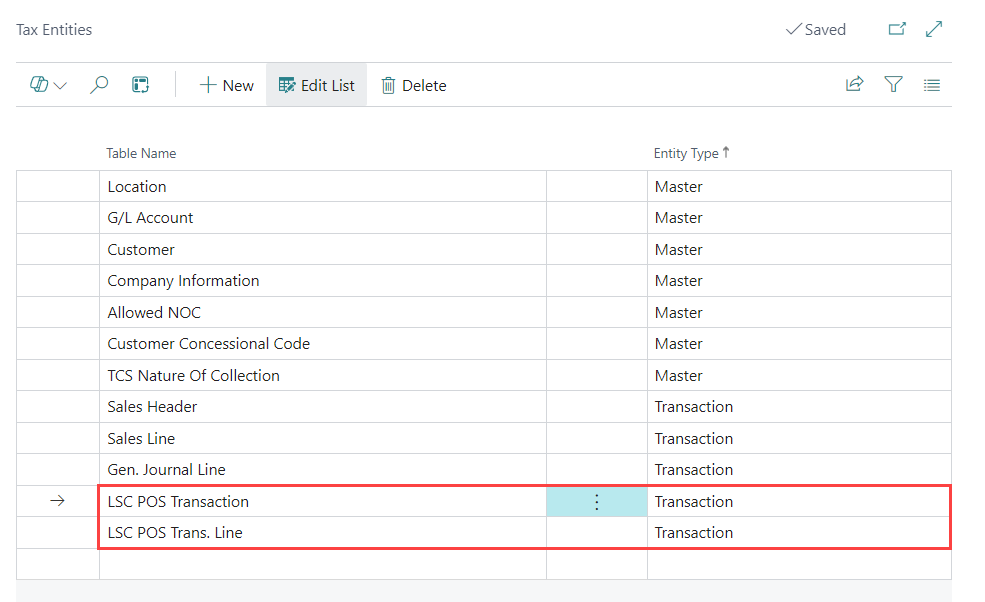985x602 pixels.
Task: Delete the selected entity
Action: (x=414, y=85)
